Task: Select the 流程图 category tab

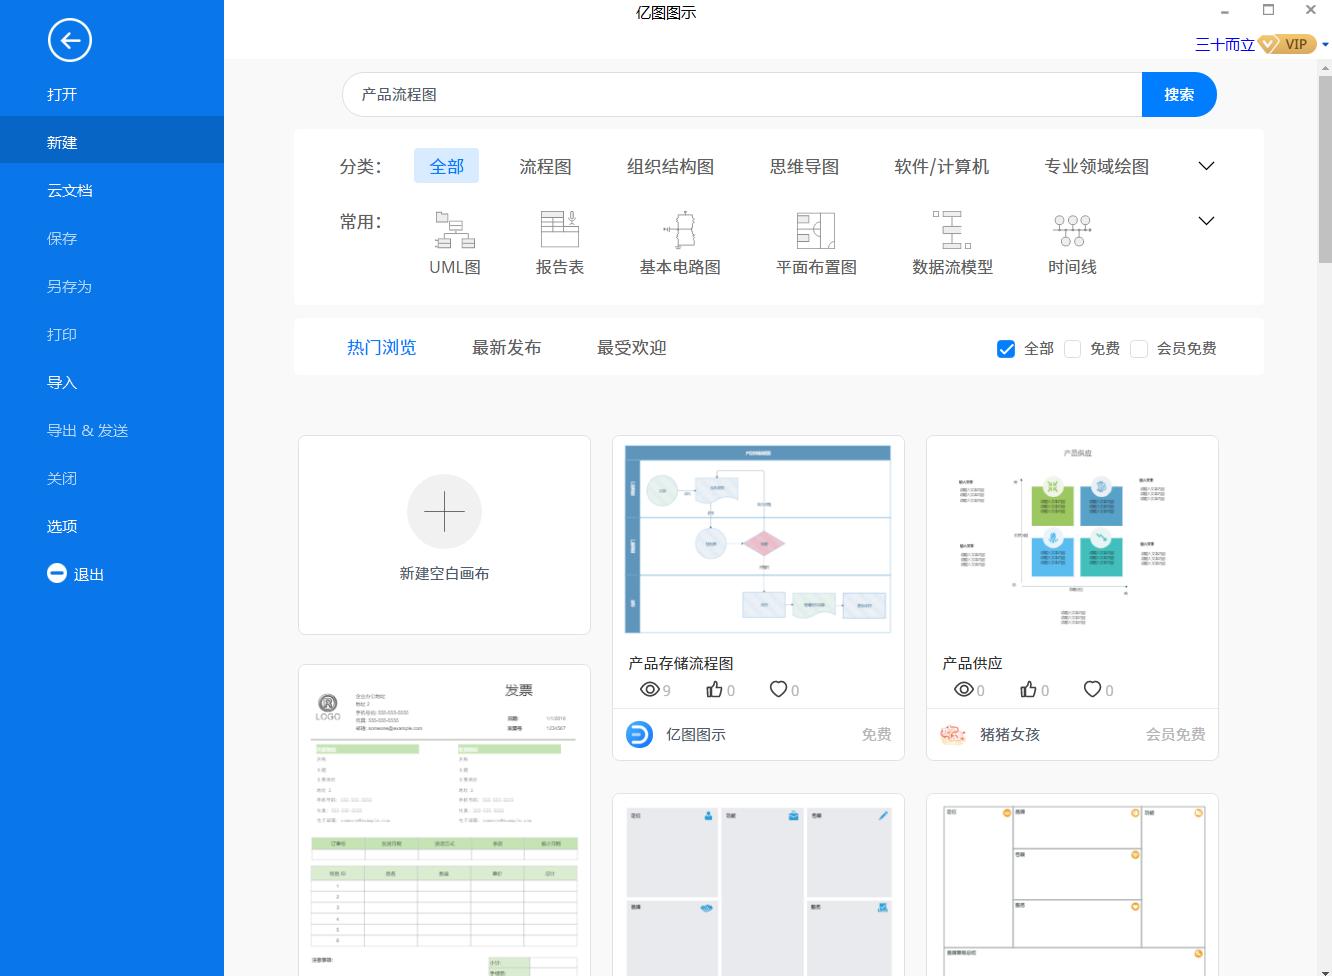Action: click(545, 167)
